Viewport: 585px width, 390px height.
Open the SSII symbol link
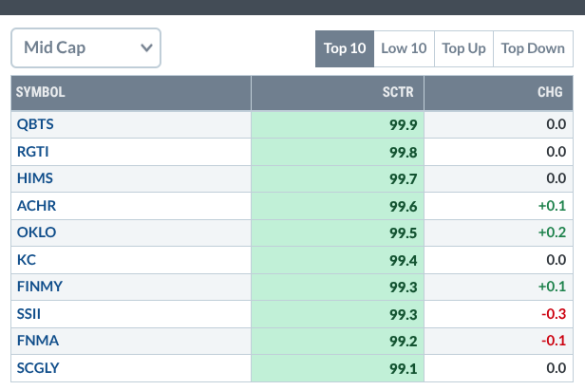[x=28, y=314]
